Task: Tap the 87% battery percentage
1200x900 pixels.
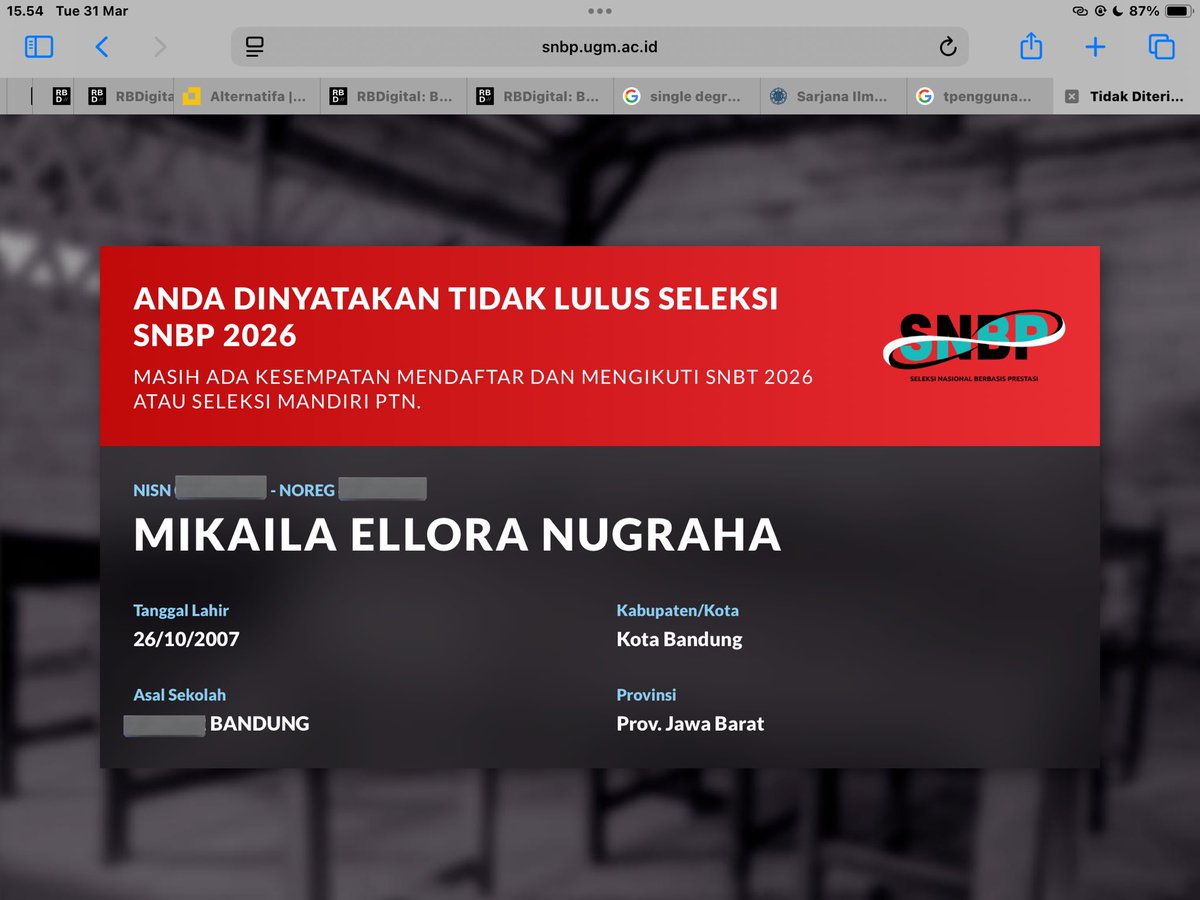Action: click(x=1144, y=11)
